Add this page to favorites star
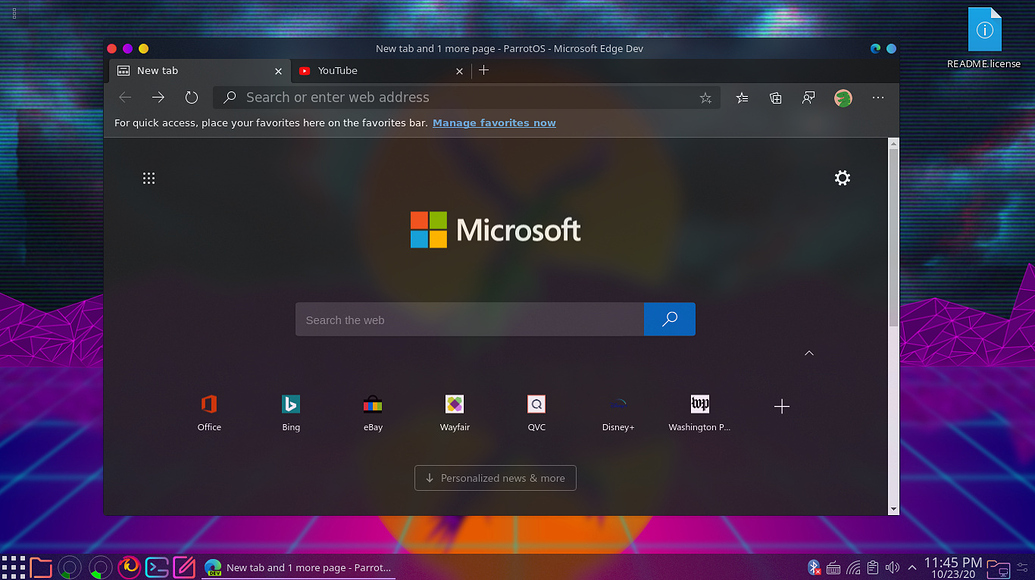The width and height of the screenshot is (1035, 580). pos(706,98)
